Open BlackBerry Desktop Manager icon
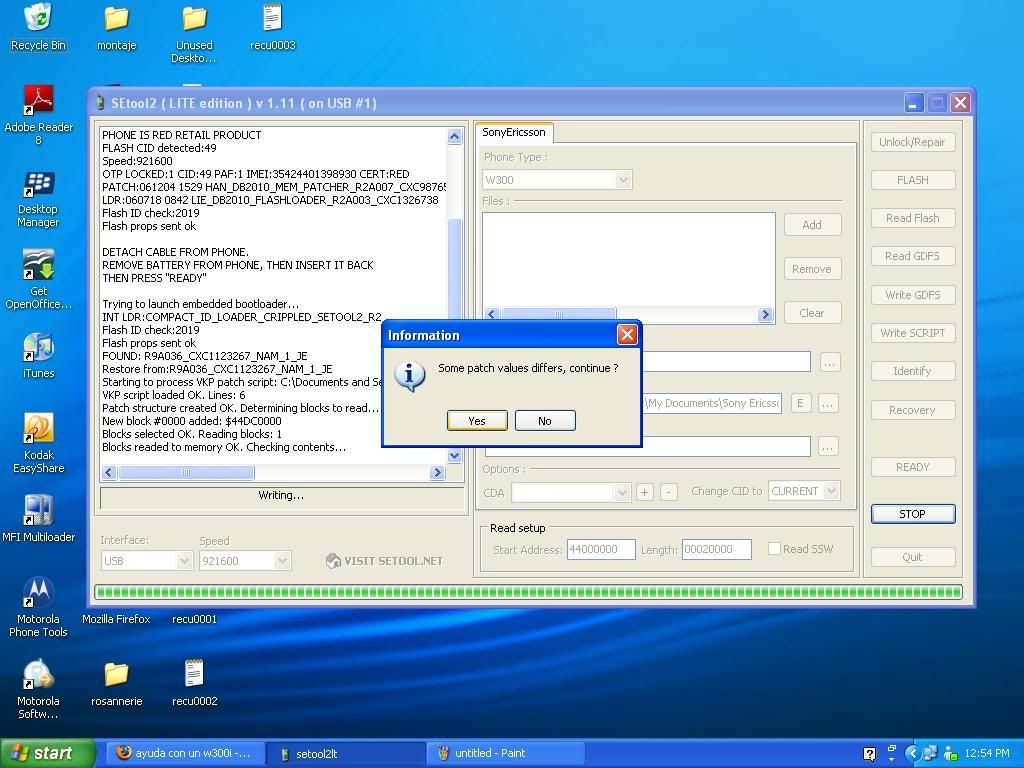 pos(39,199)
